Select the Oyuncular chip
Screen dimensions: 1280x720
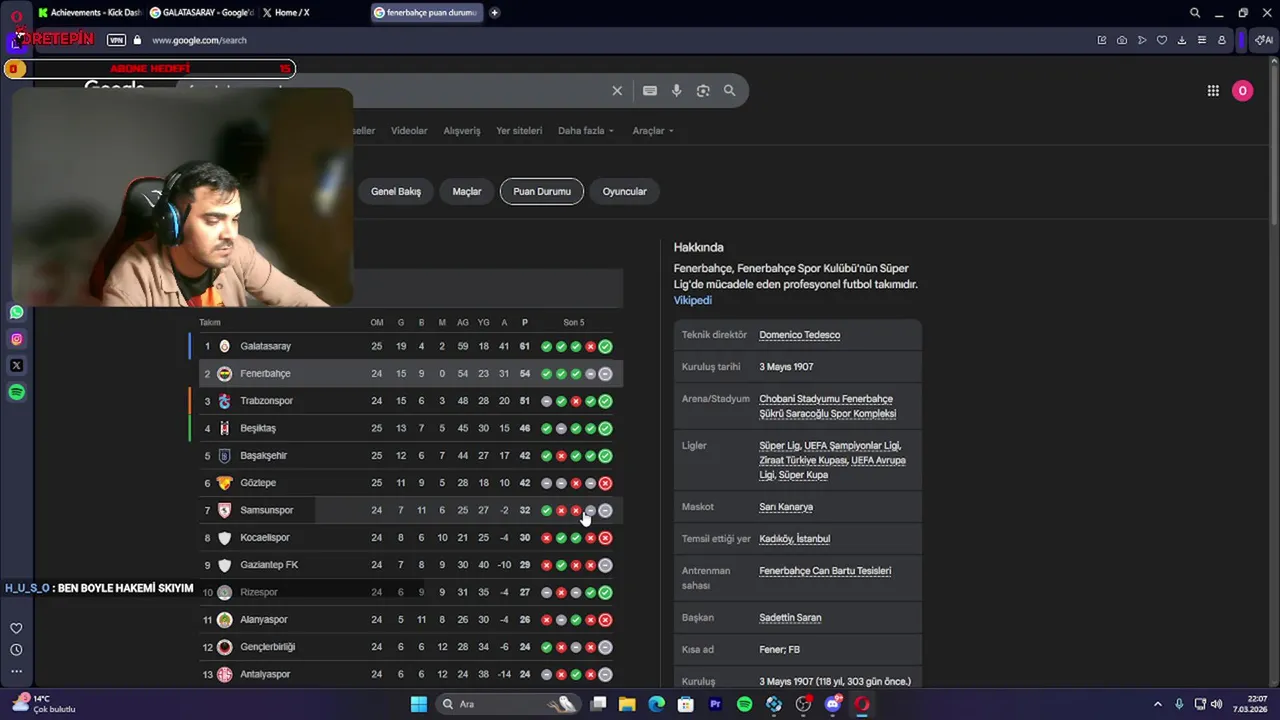click(x=624, y=191)
